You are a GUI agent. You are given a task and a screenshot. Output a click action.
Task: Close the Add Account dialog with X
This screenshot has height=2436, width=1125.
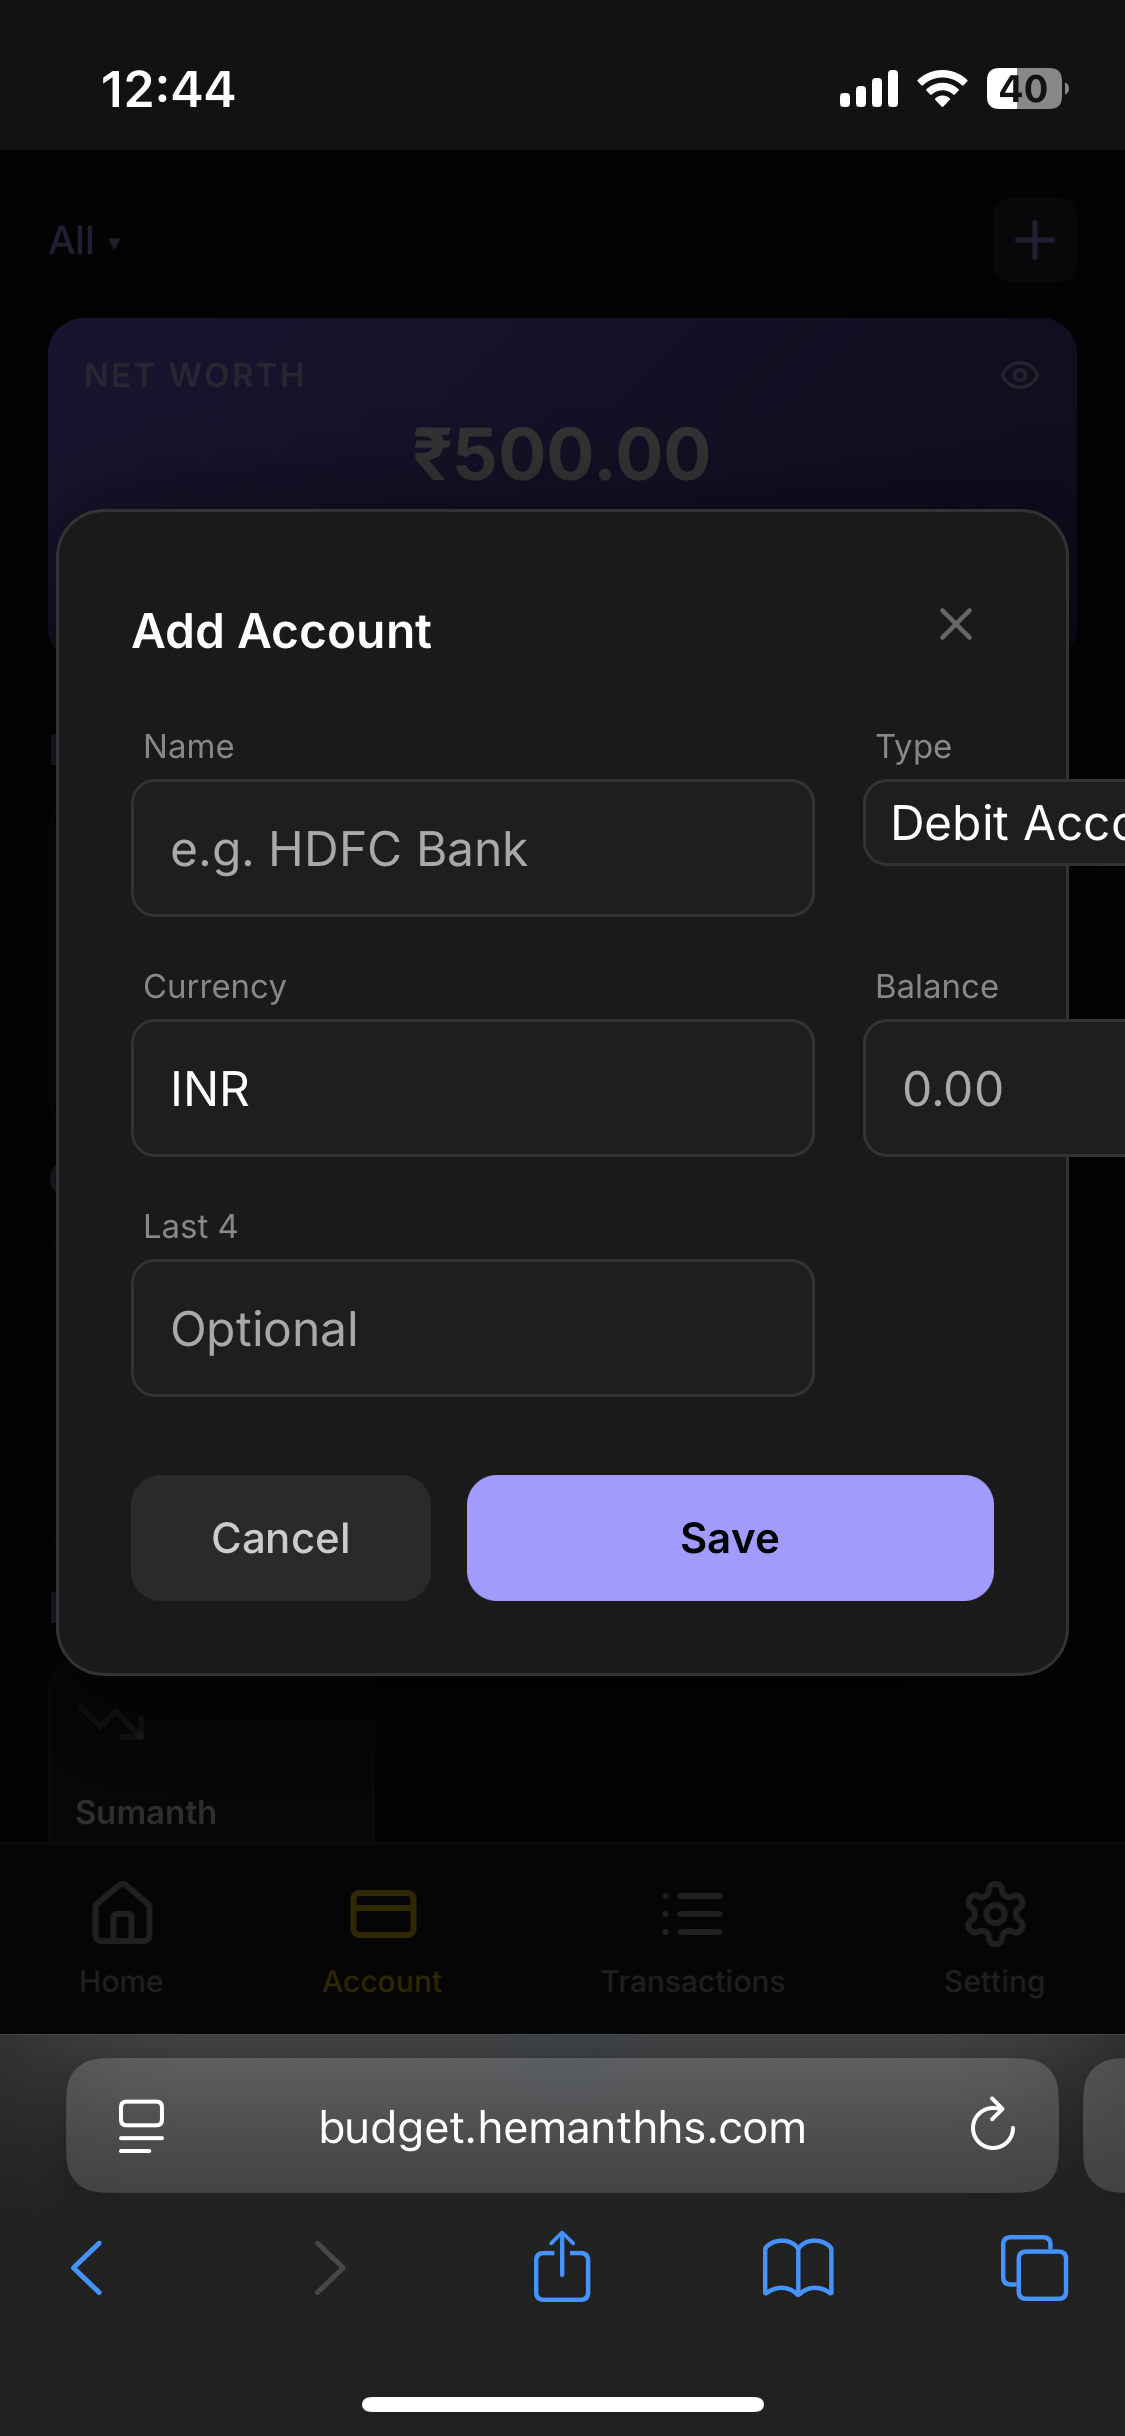tap(955, 625)
